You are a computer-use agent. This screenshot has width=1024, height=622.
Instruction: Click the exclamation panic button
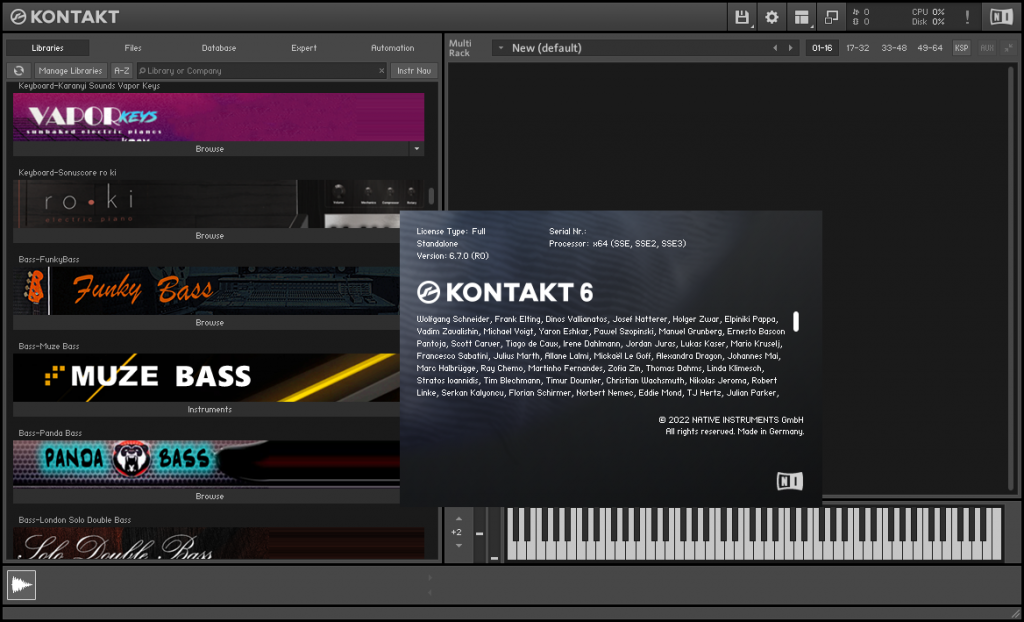pos(967,17)
